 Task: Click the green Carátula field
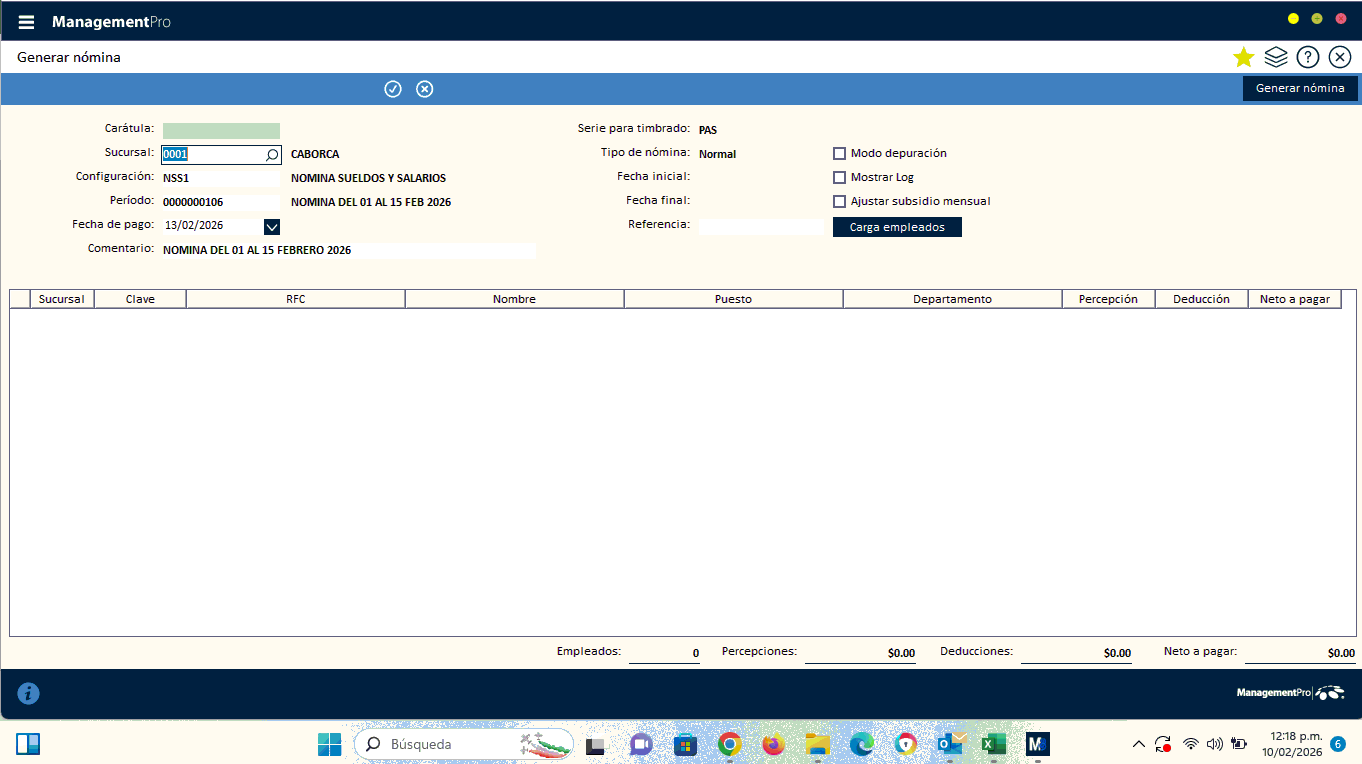[x=221, y=130]
